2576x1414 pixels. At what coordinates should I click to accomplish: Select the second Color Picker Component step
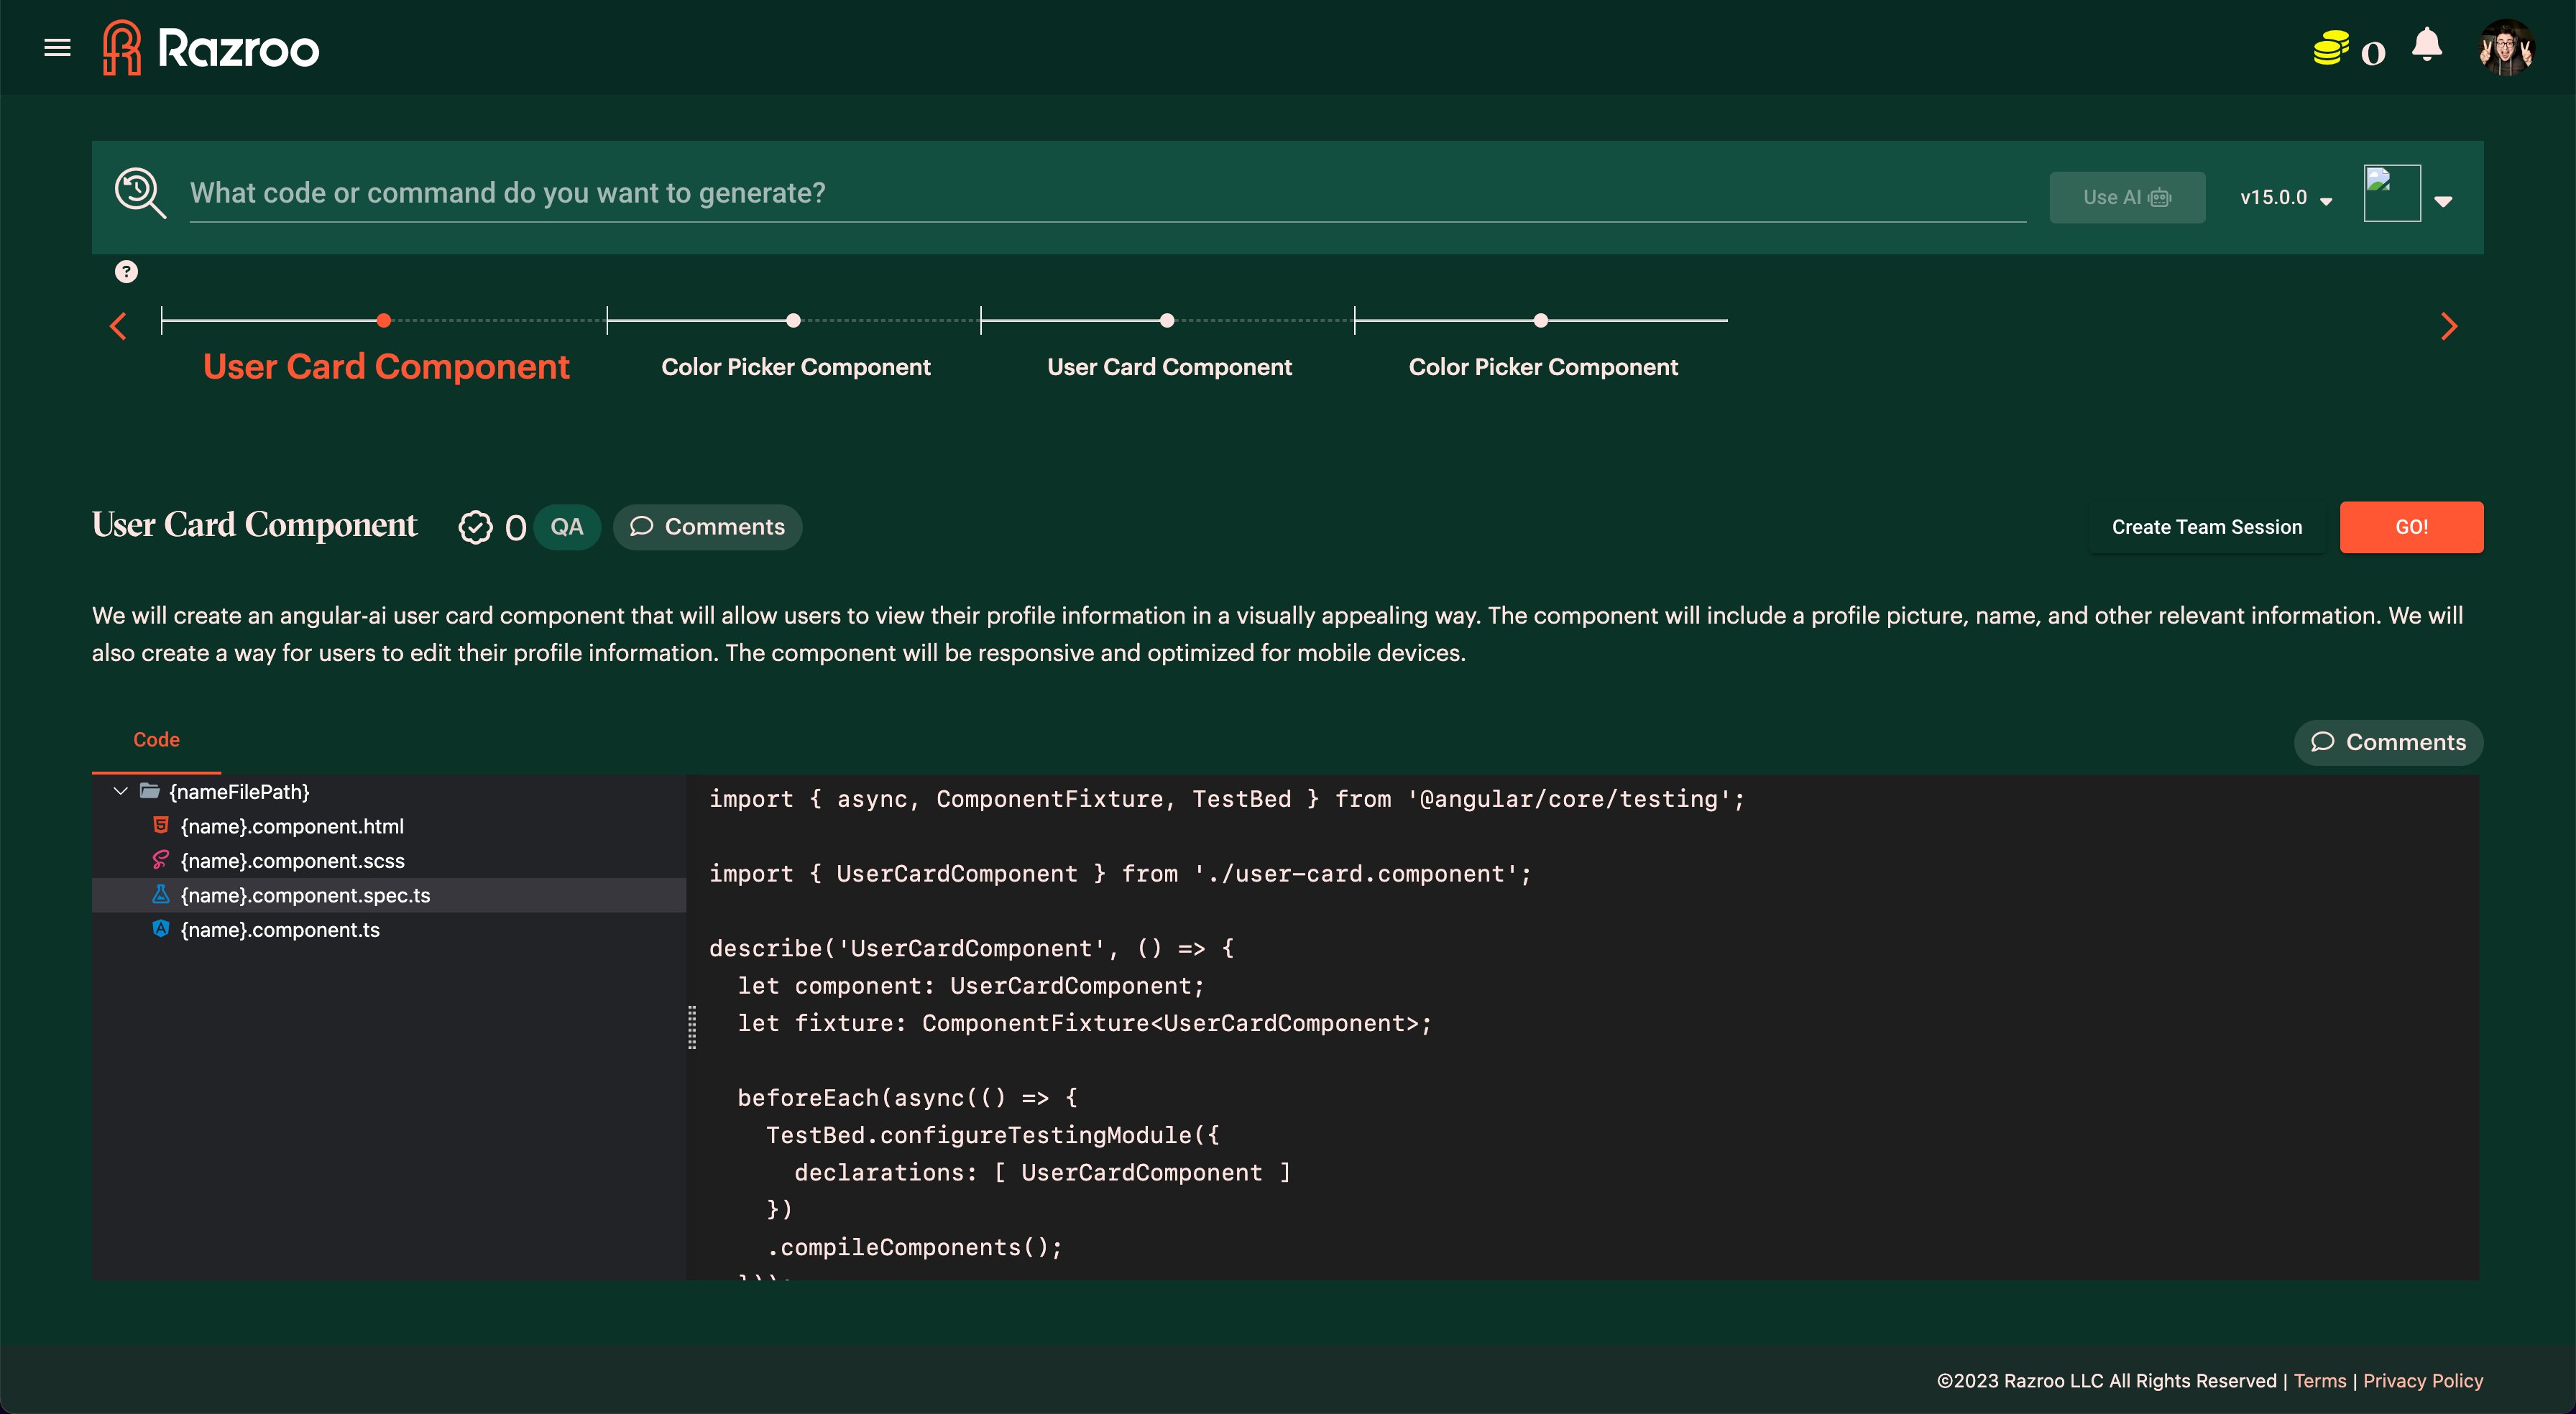1542,366
